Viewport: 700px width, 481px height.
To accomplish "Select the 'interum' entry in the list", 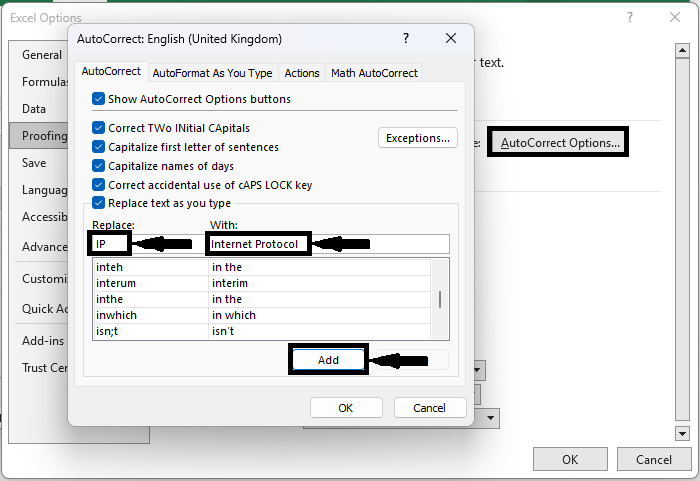I will pyautogui.click(x=150, y=283).
